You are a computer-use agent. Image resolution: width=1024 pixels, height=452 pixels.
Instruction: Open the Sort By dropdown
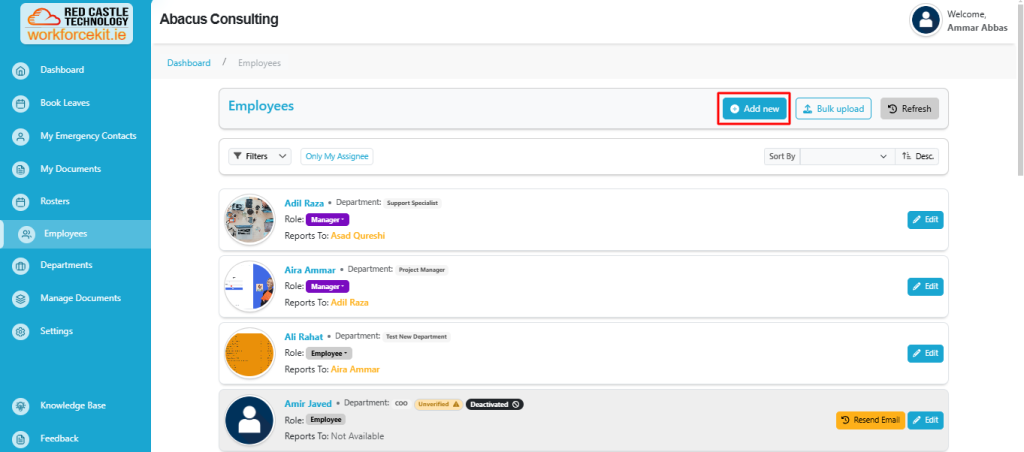pyautogui.click(x=846, y=156)
